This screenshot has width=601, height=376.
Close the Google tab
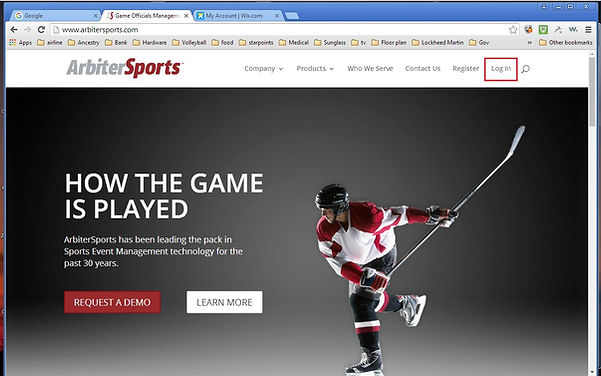(95, 16)
